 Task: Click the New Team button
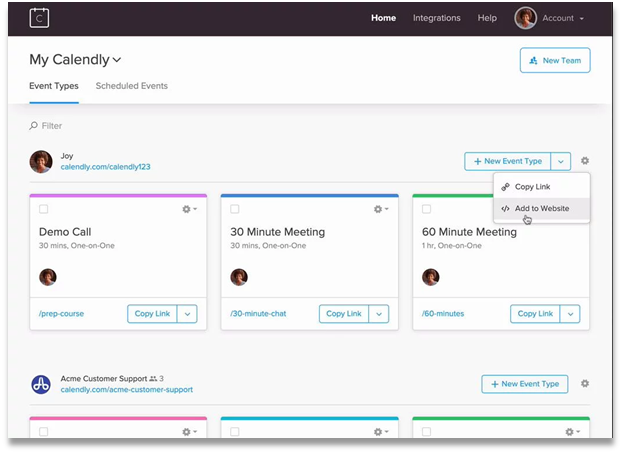click(555, 60)
